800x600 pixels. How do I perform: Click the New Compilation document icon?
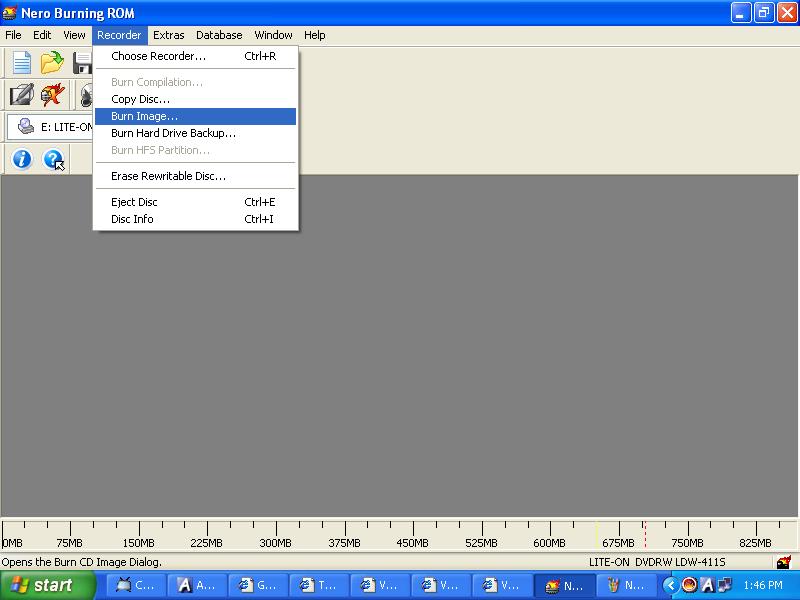(21, 63)
